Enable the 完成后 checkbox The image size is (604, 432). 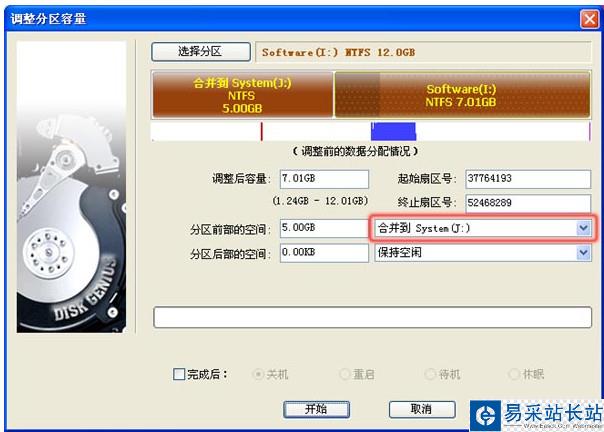coord(179,374)
